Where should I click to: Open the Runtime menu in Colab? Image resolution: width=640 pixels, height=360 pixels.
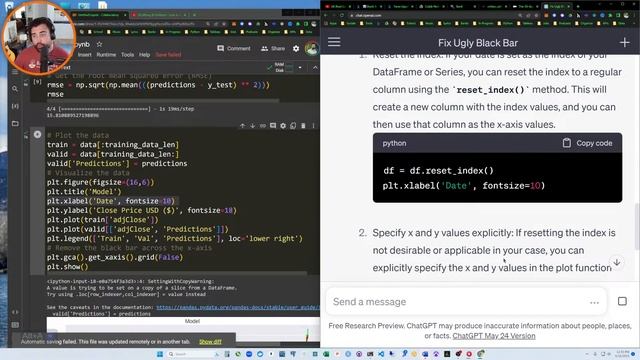(x=106, y=55)
